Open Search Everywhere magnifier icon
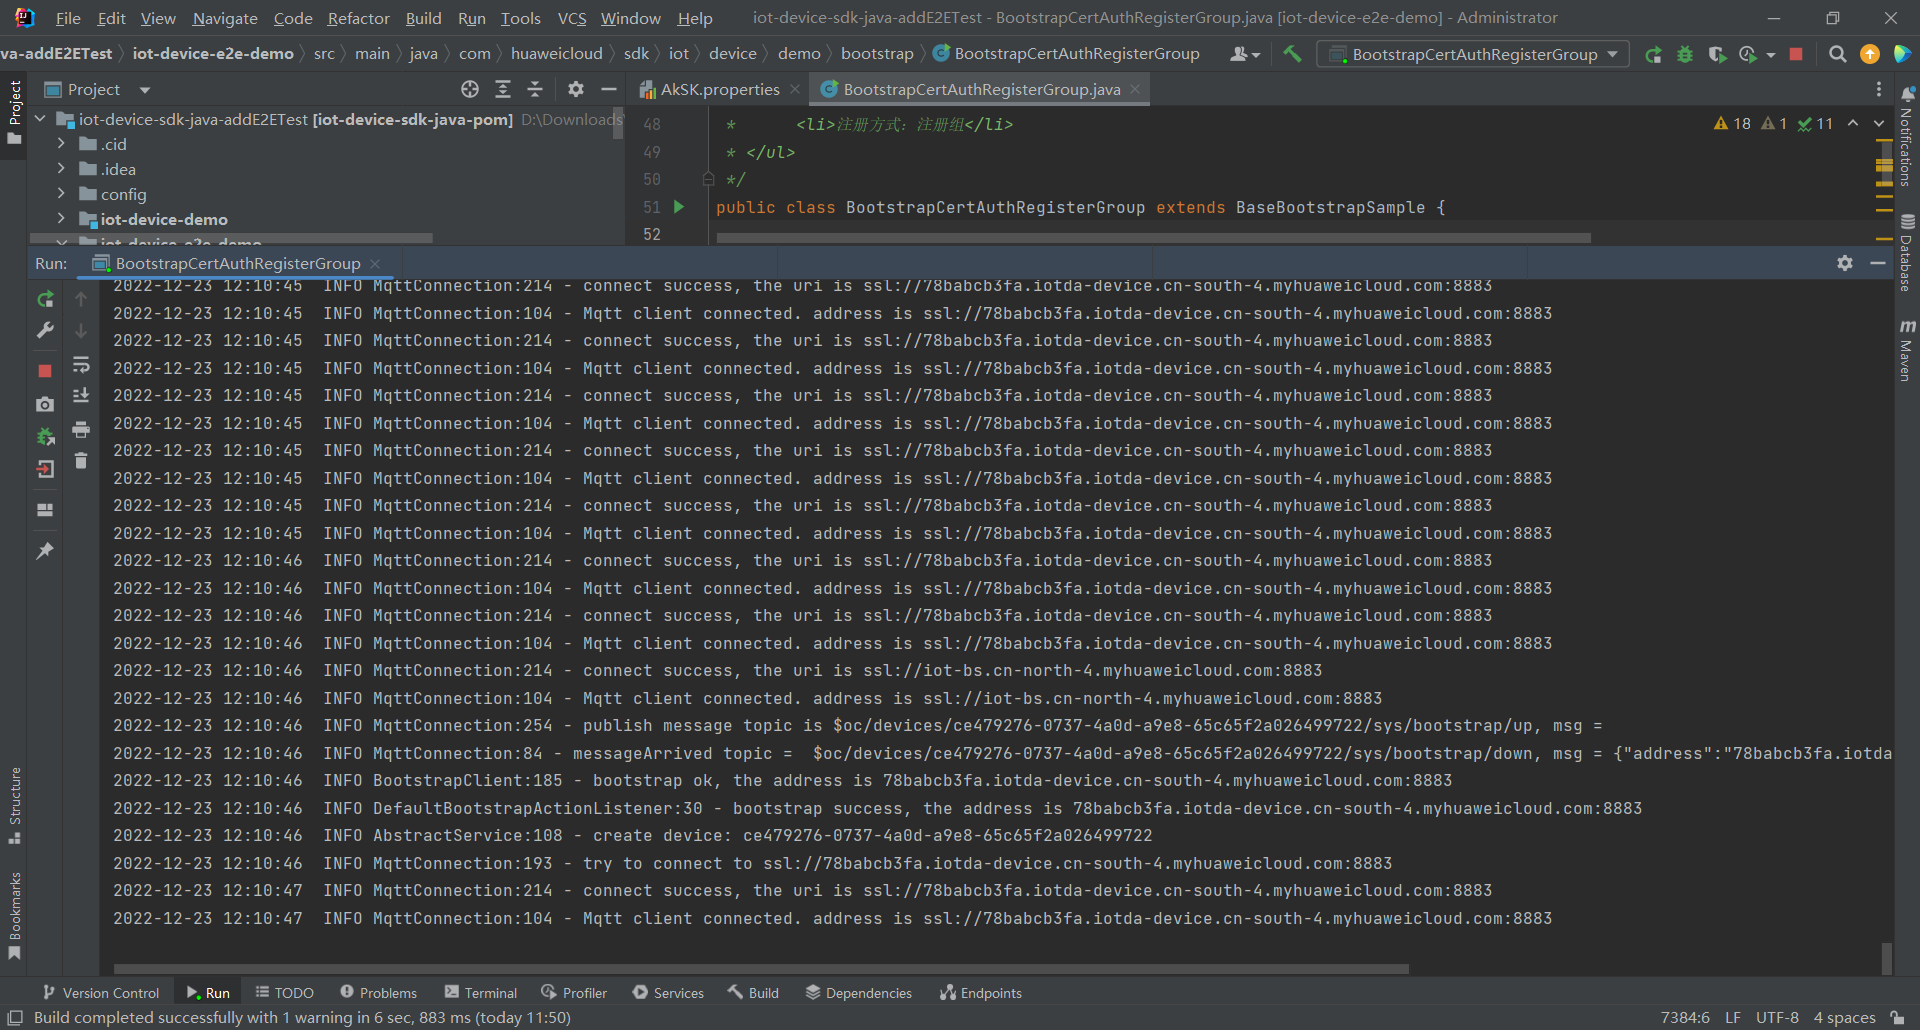 [1837, 54]
